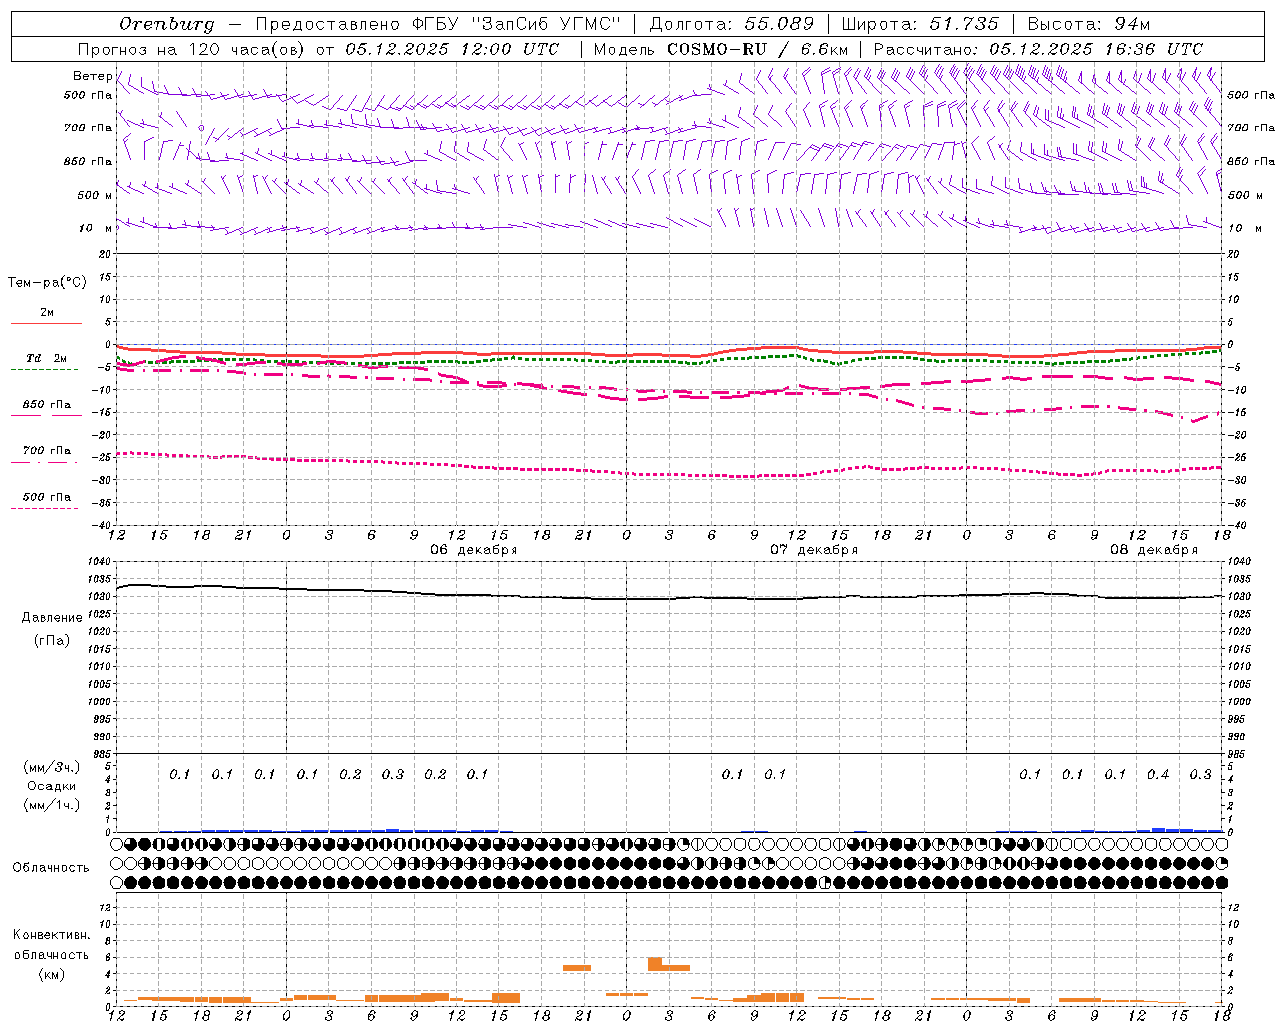Viewport: 1280px width, 1024px height.
Task: Click the 850 гПа temperature legend entry
Action: click(x=47, y=405)
